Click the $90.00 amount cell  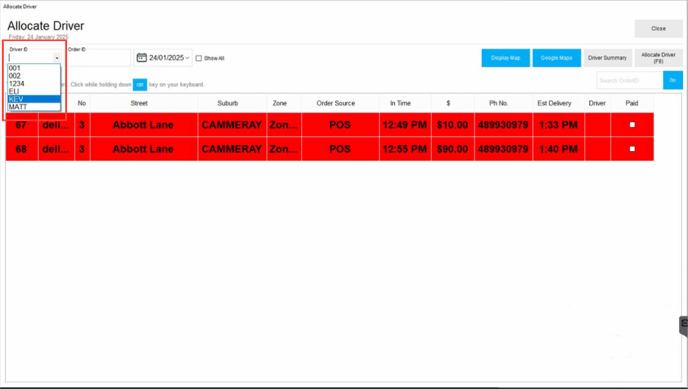point(452,149)
